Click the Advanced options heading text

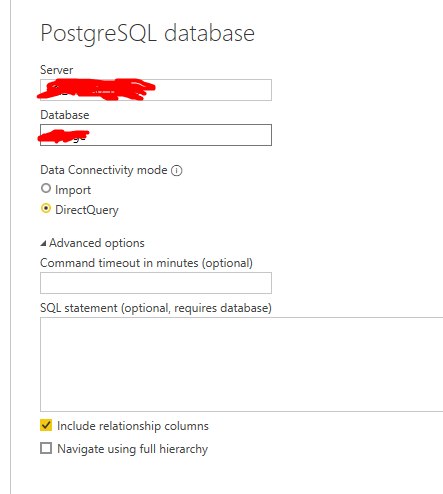coord(97,243)
